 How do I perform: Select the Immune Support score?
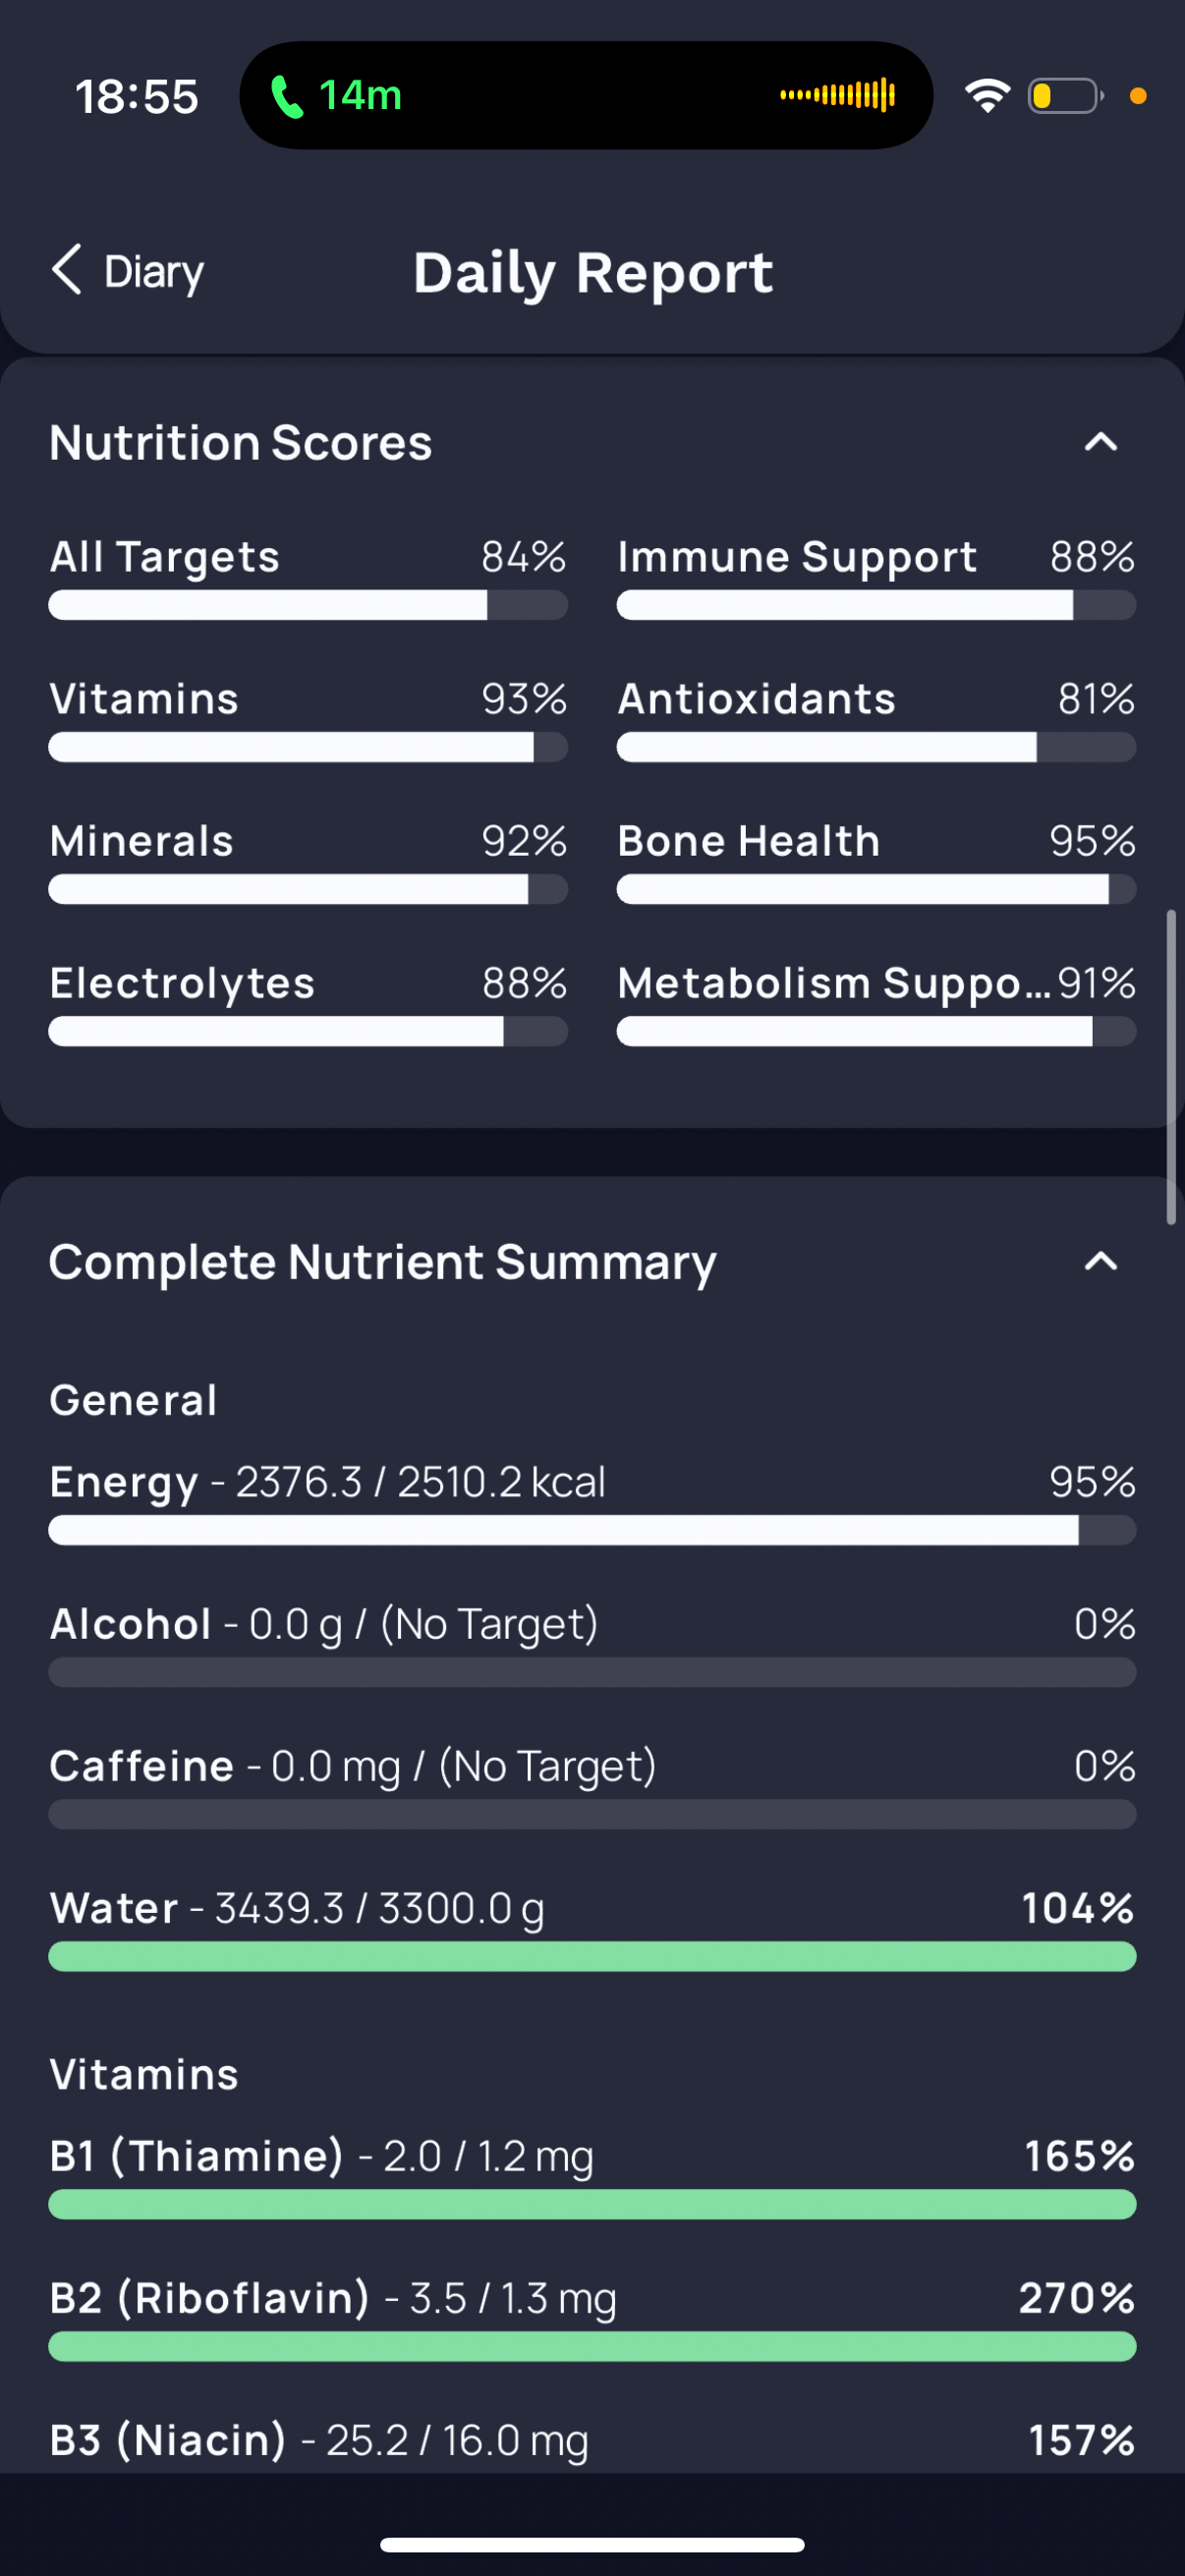[x=876, y=577]
